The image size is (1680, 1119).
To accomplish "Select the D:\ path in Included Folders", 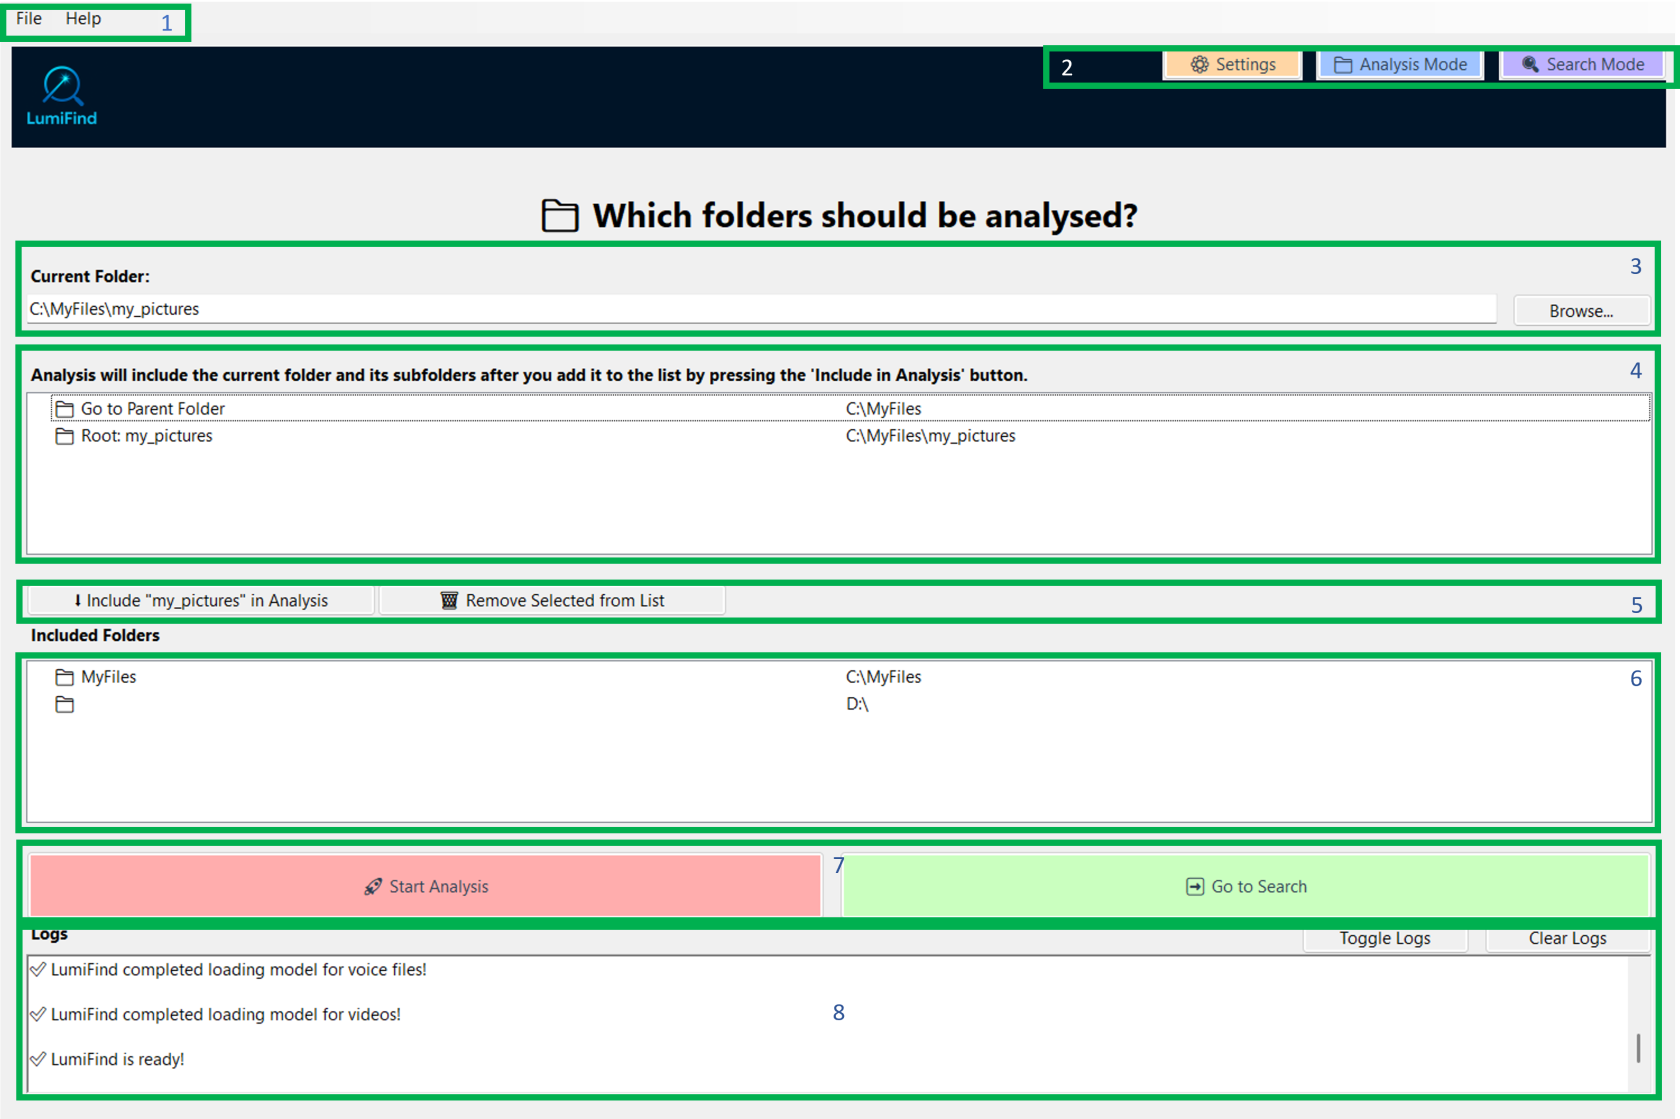I will point(857,704).
